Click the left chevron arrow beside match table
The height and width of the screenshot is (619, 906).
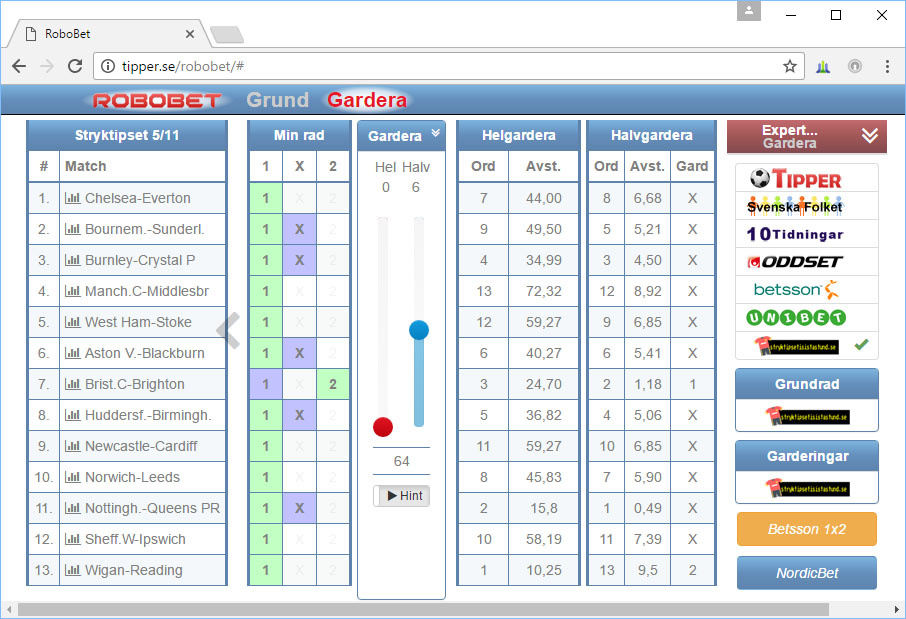click(x=229, y=330)
